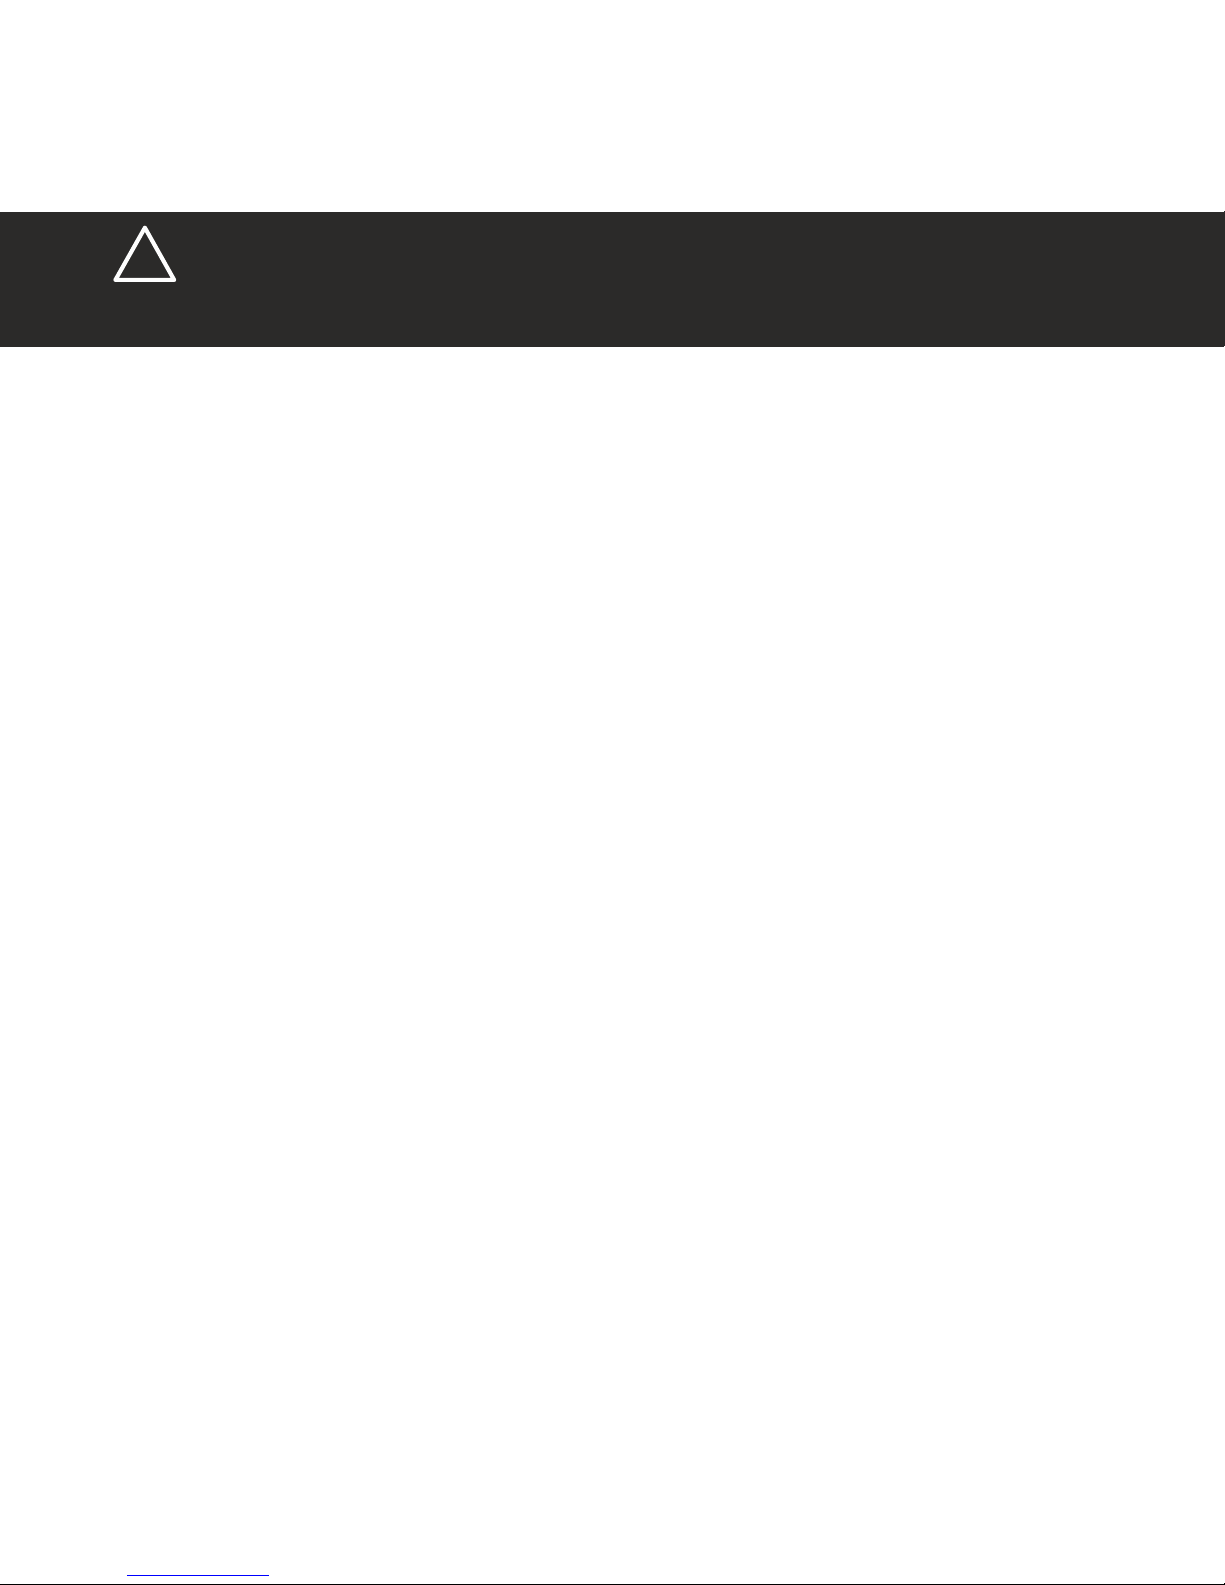Click the dark banner bar
The width and height of the screenshot is (1225, 1585).
[x=612, y=279]
